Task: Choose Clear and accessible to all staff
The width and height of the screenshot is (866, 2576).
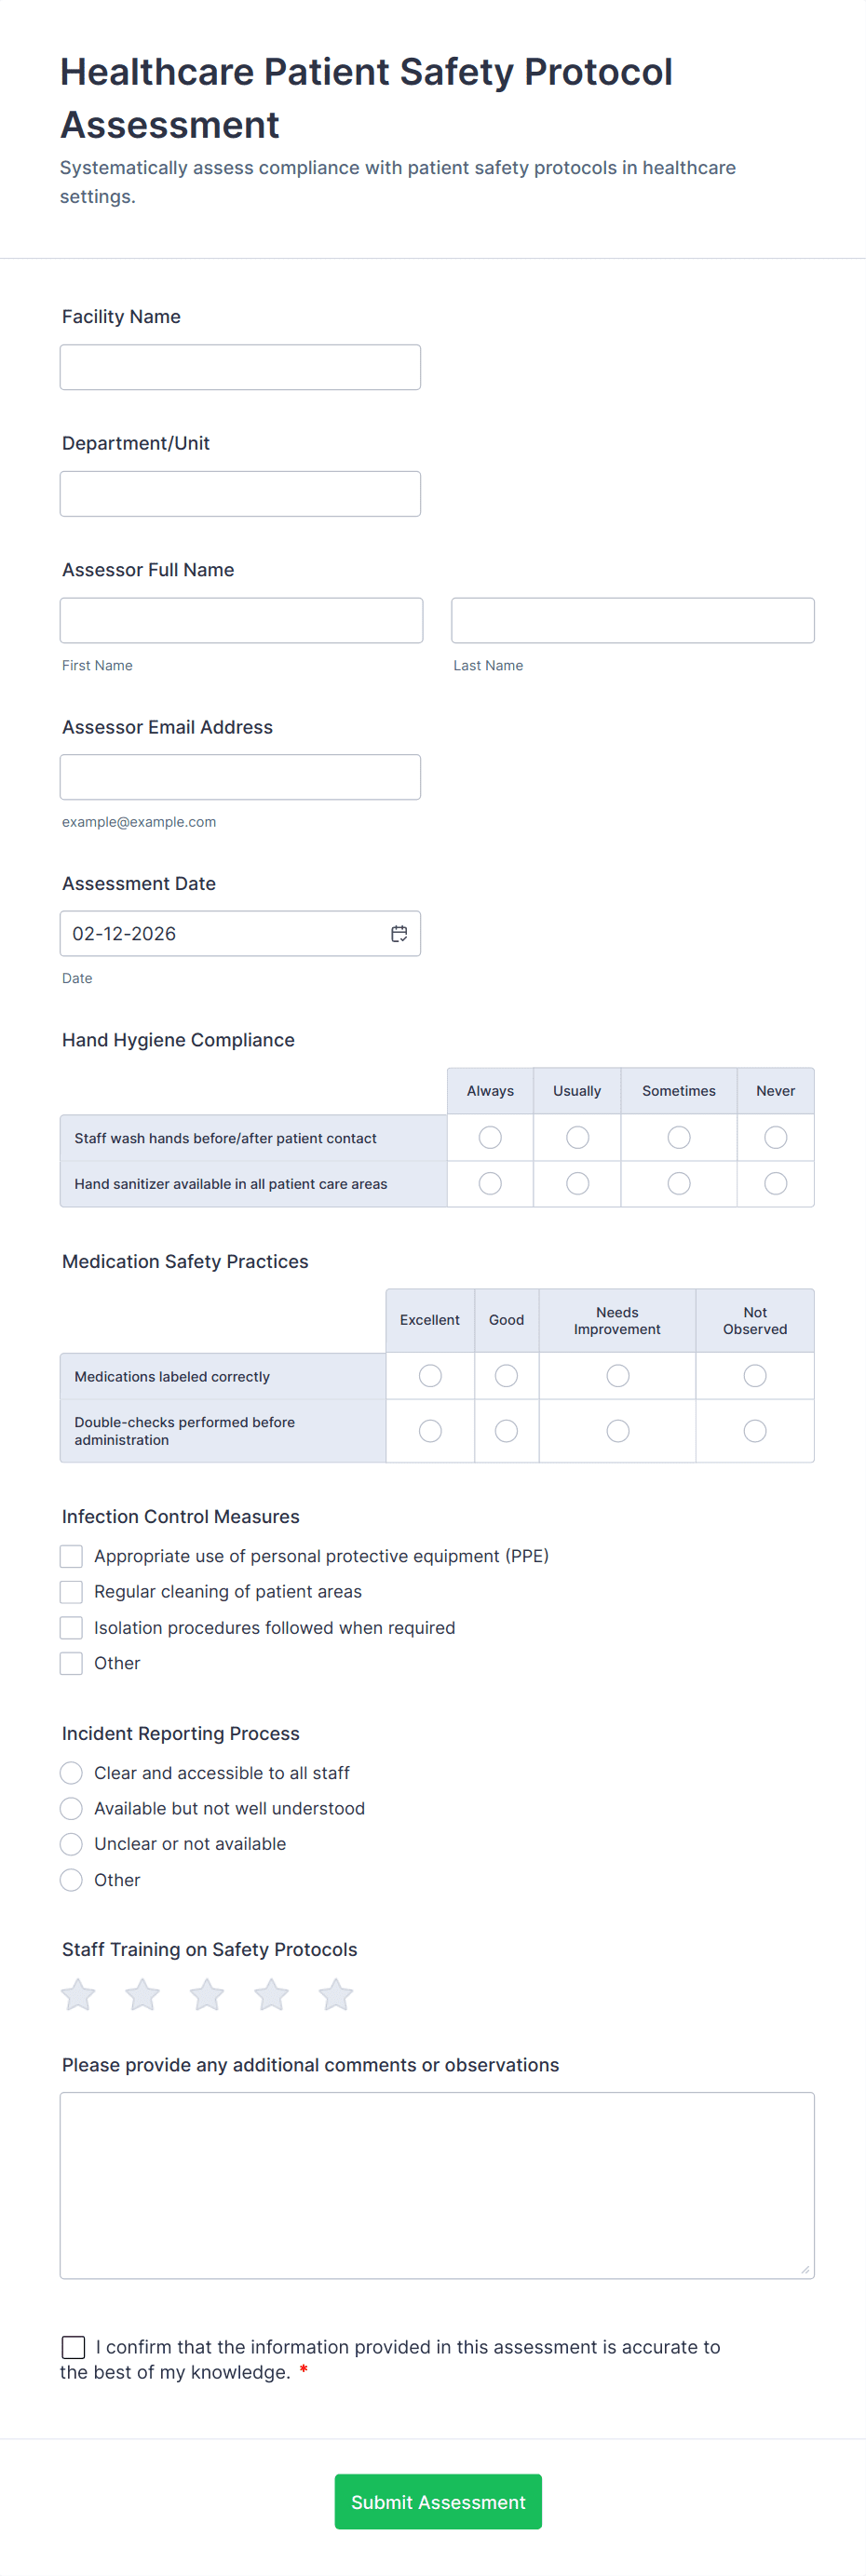Action: pos(71,1772)
